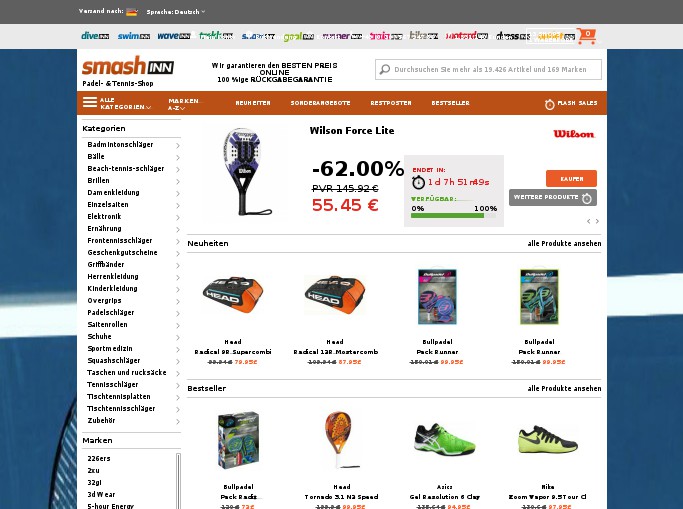Go to the next flash sale arrow

[x=597, y=221]
